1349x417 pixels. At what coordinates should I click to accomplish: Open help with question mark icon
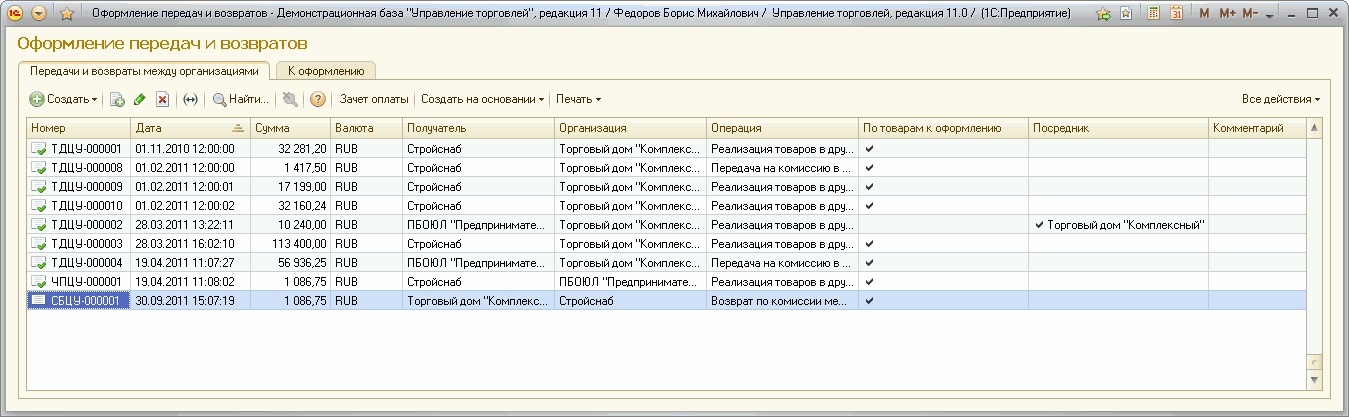[x=318, y=99]
